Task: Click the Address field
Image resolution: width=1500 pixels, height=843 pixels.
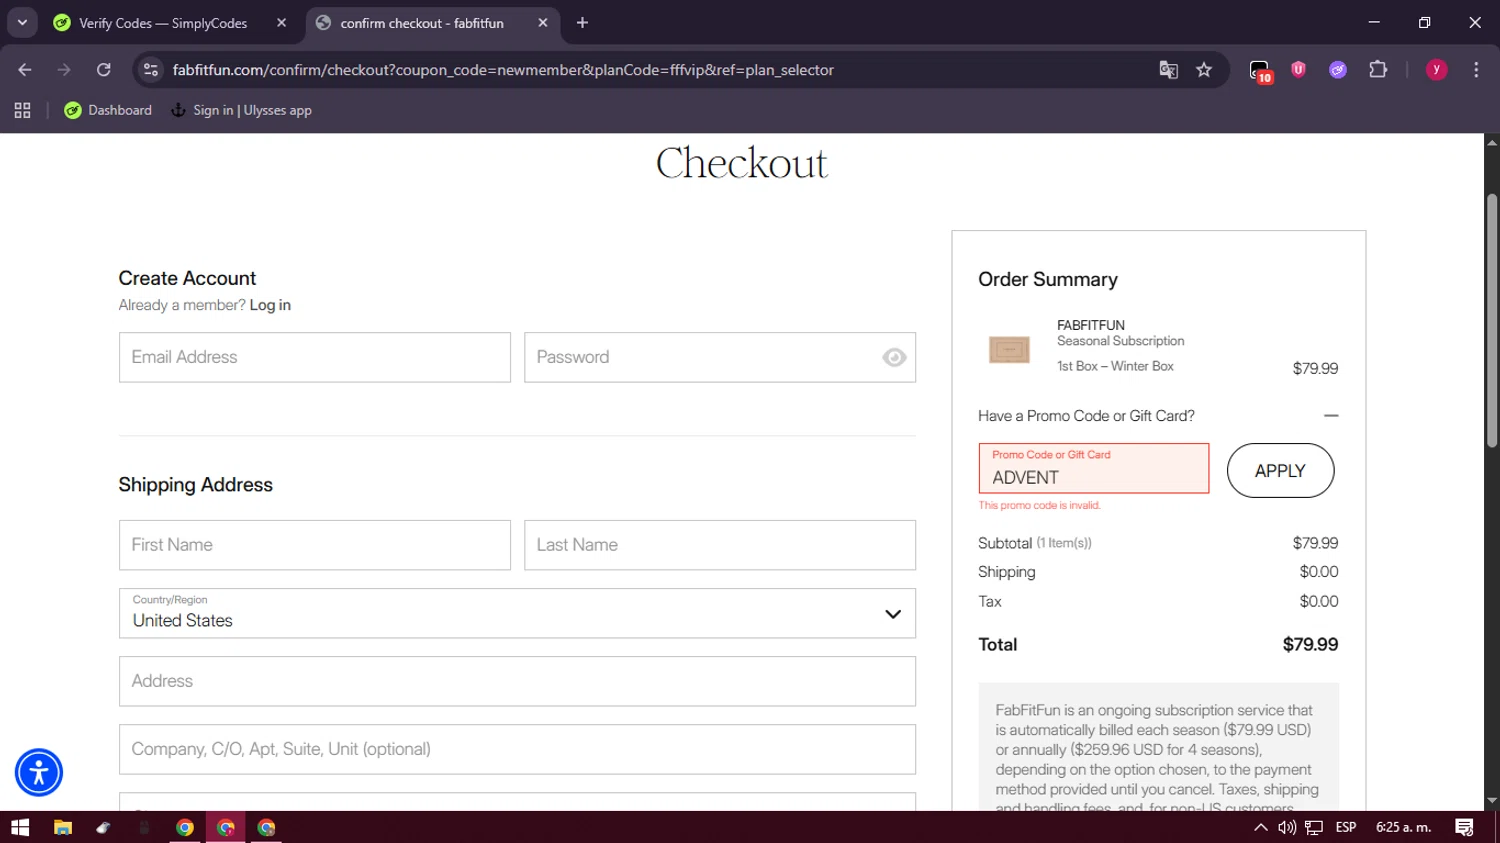Action: point(517,681)
